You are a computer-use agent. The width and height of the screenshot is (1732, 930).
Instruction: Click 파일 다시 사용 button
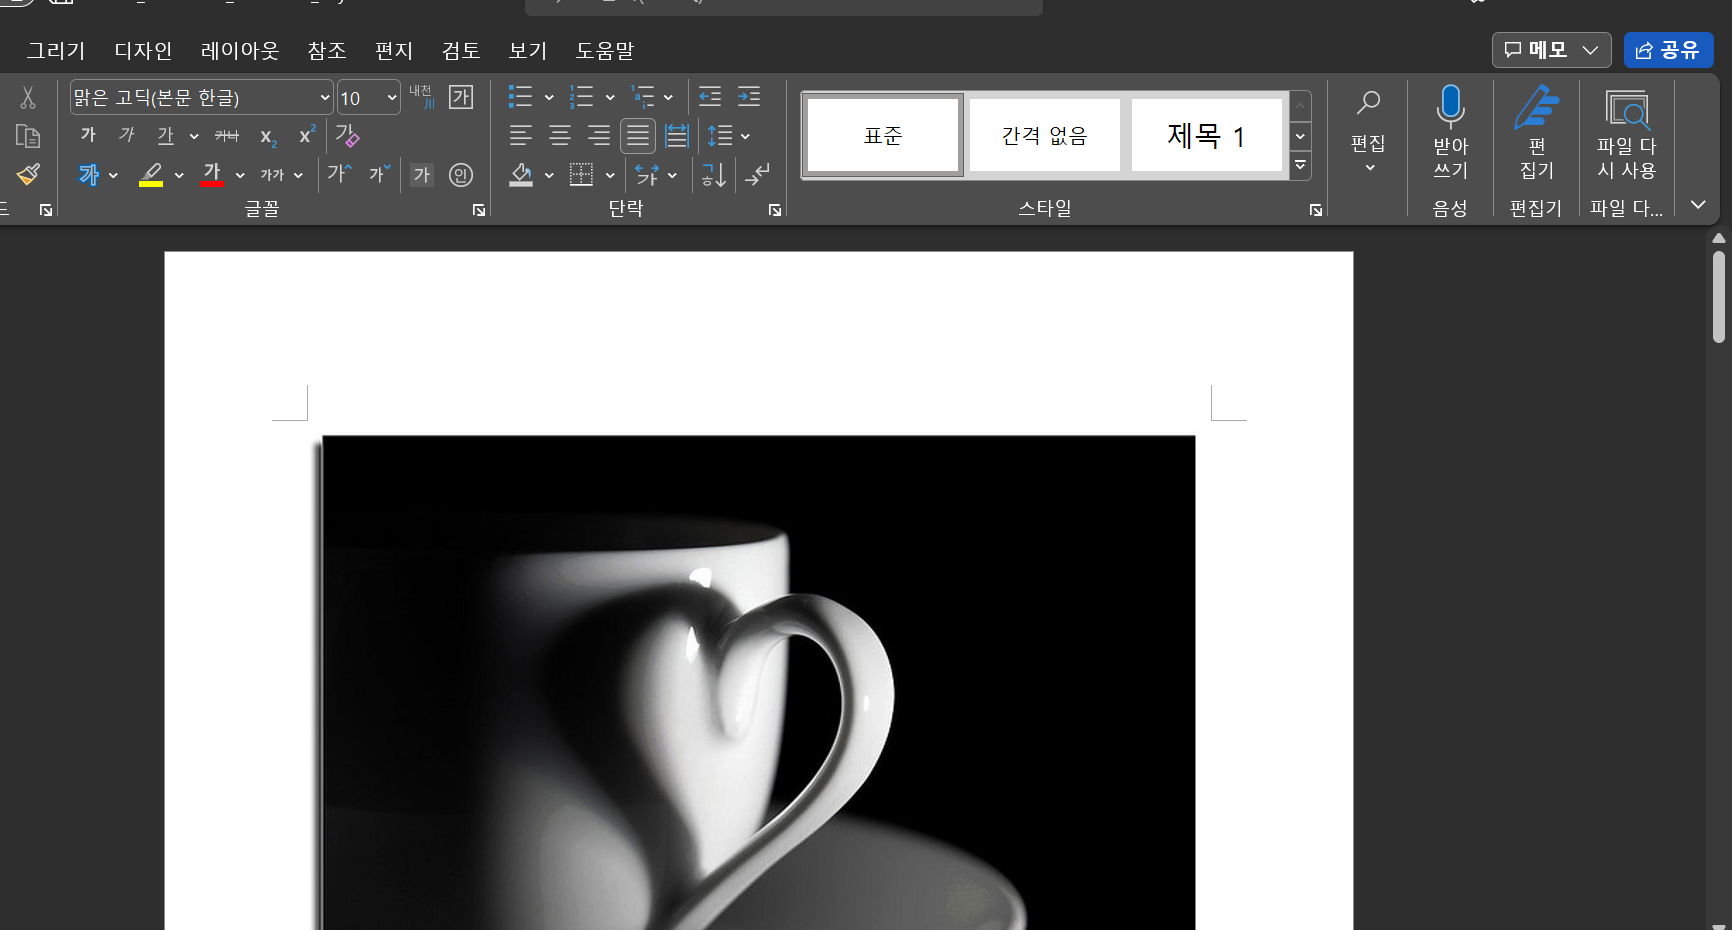click(x=1627, y=134)
